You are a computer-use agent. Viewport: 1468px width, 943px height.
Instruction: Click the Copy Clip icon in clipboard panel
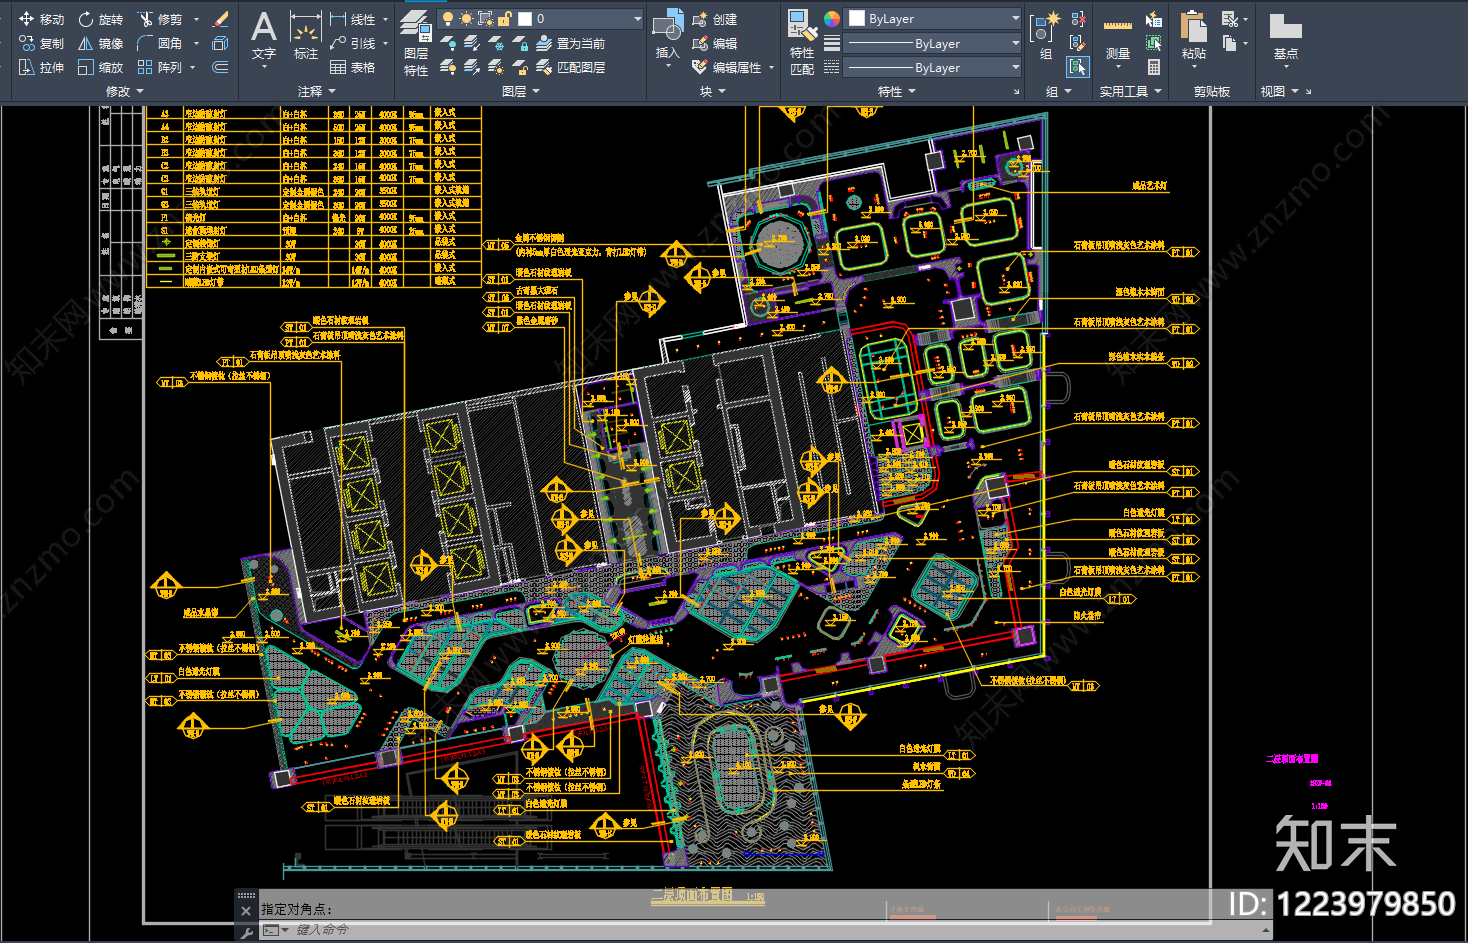1230,43
